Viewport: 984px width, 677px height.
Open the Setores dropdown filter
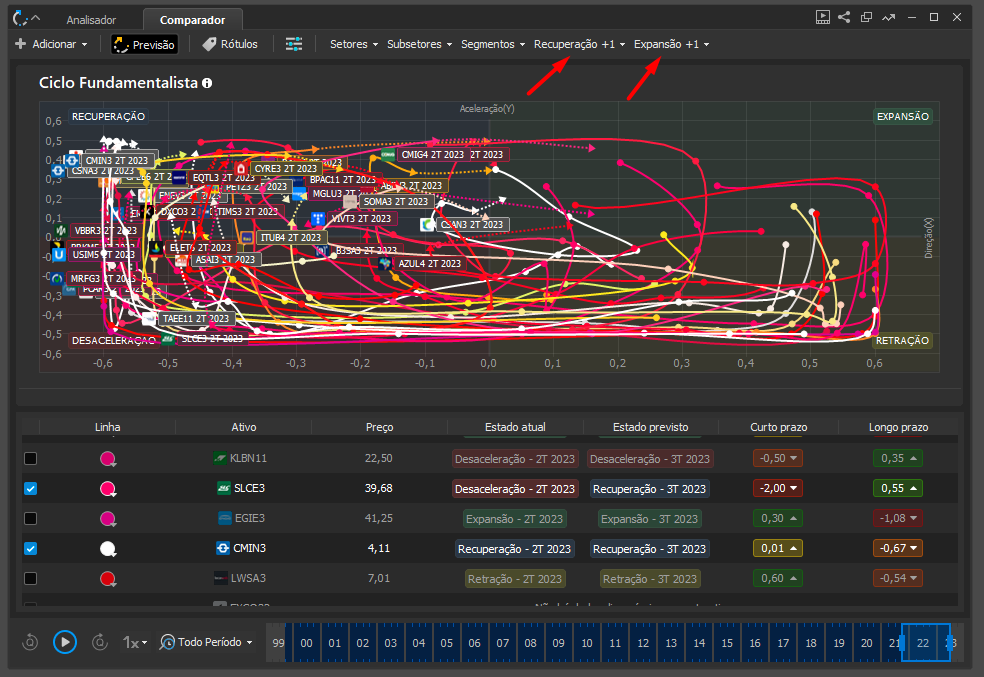tap(354, 44)
